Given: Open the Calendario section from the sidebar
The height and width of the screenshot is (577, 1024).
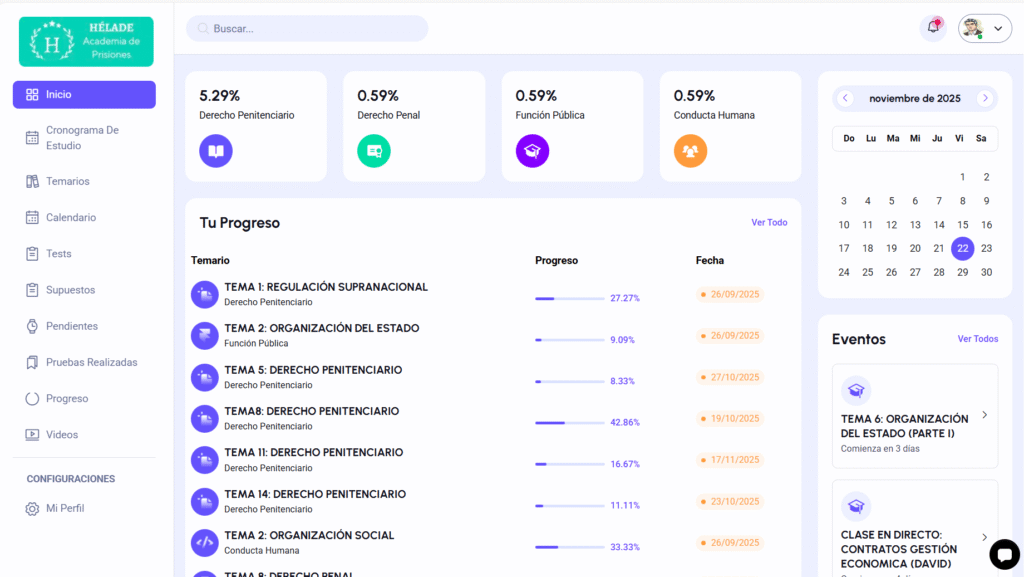Looking at the screenshot, I should (34, 217).
